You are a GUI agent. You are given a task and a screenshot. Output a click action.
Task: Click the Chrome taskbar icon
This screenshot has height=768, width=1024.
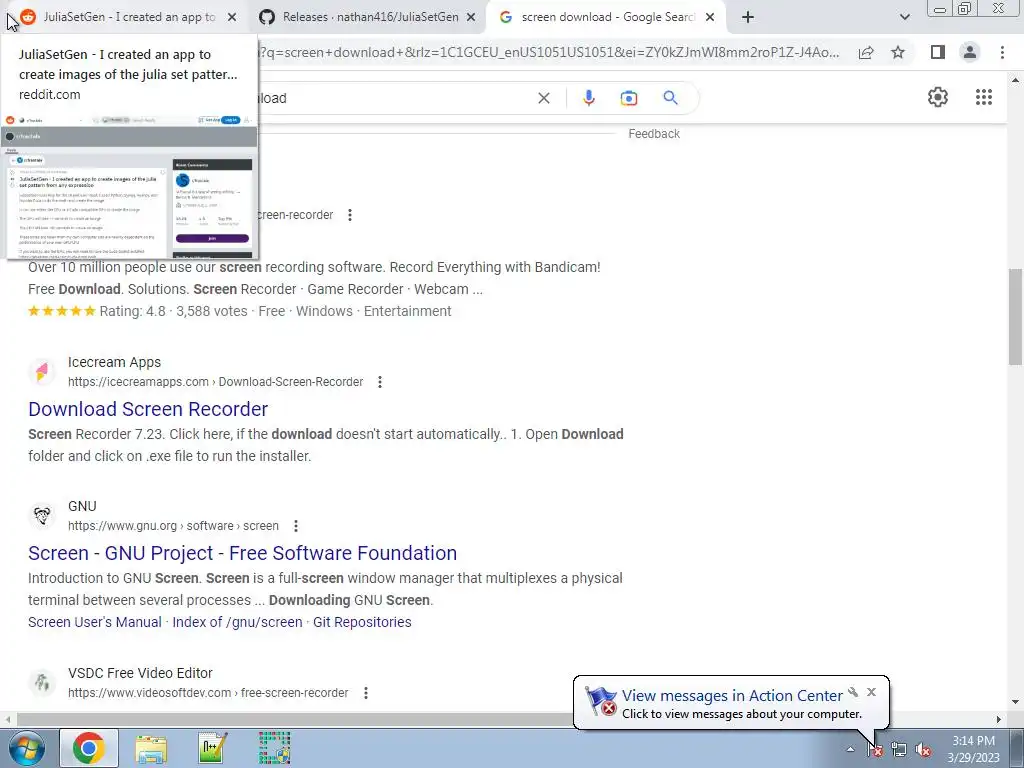(x=89, y=748)
